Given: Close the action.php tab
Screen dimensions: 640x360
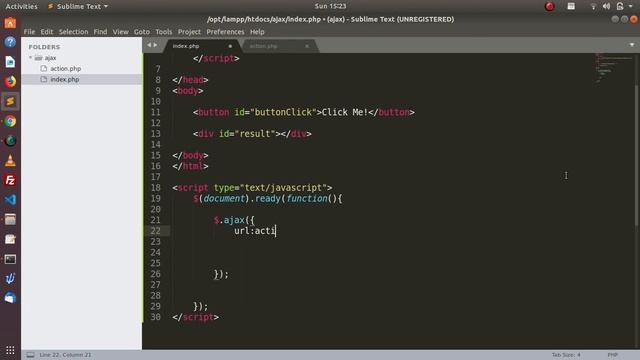Looking at the screenshot, I should coord(307,46).
